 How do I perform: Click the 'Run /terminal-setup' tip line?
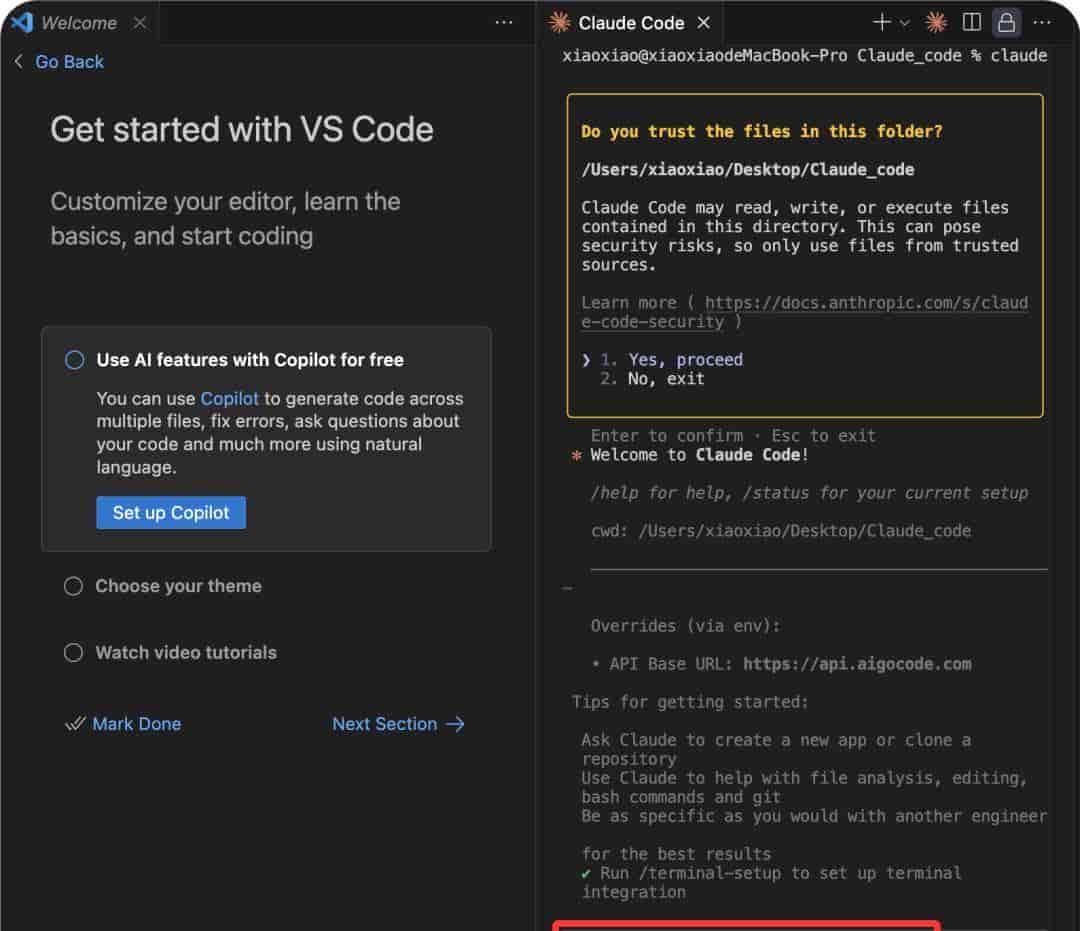tap(771, 882)
